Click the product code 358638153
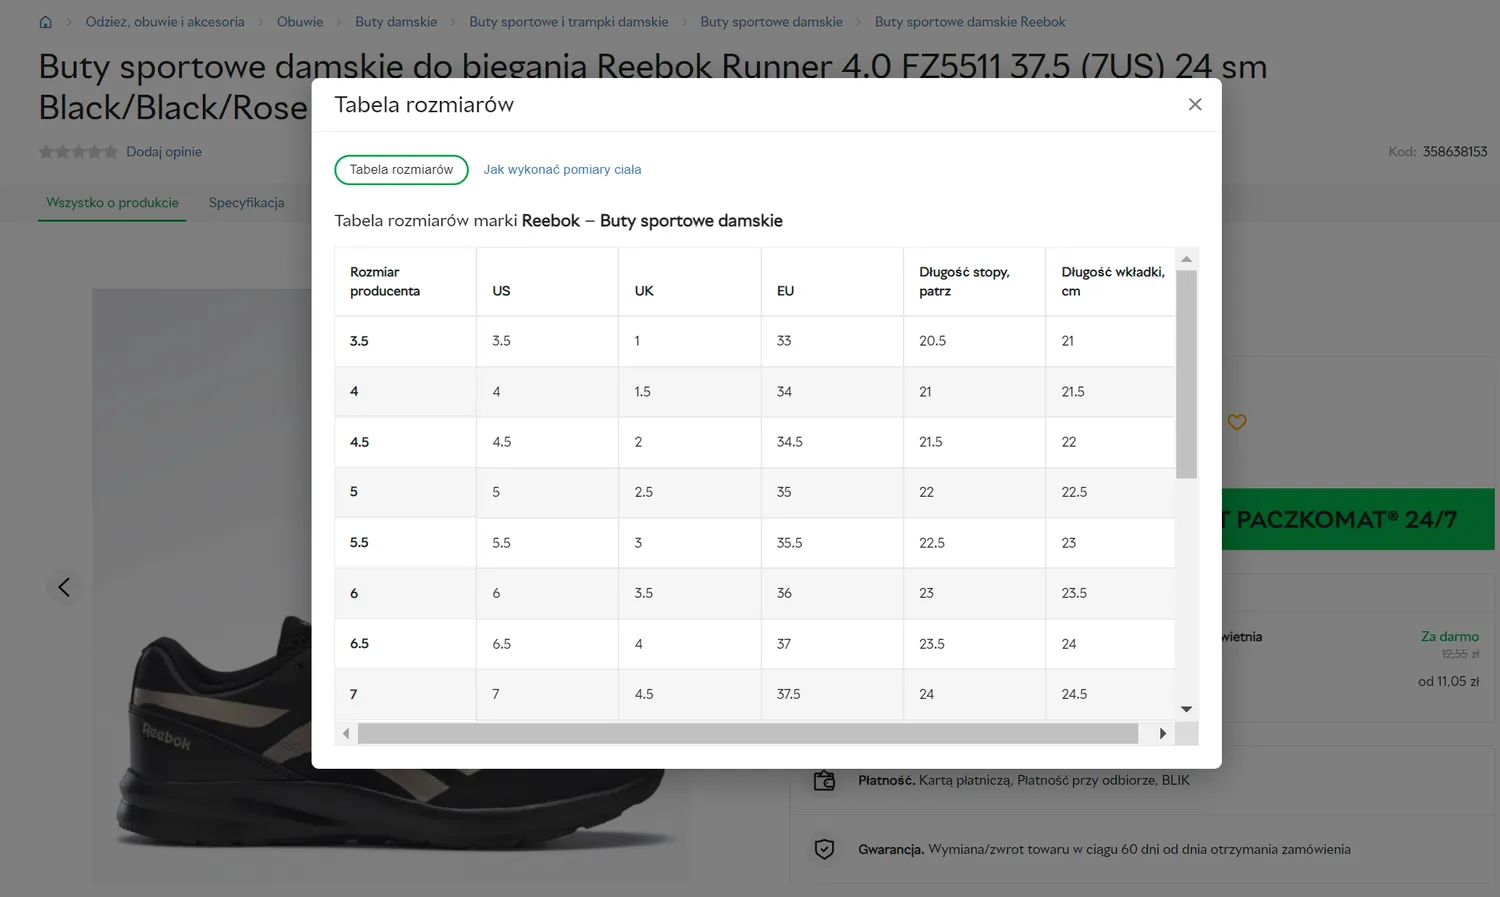This screenshot has width=1500, height=897. coord(1455,152)
